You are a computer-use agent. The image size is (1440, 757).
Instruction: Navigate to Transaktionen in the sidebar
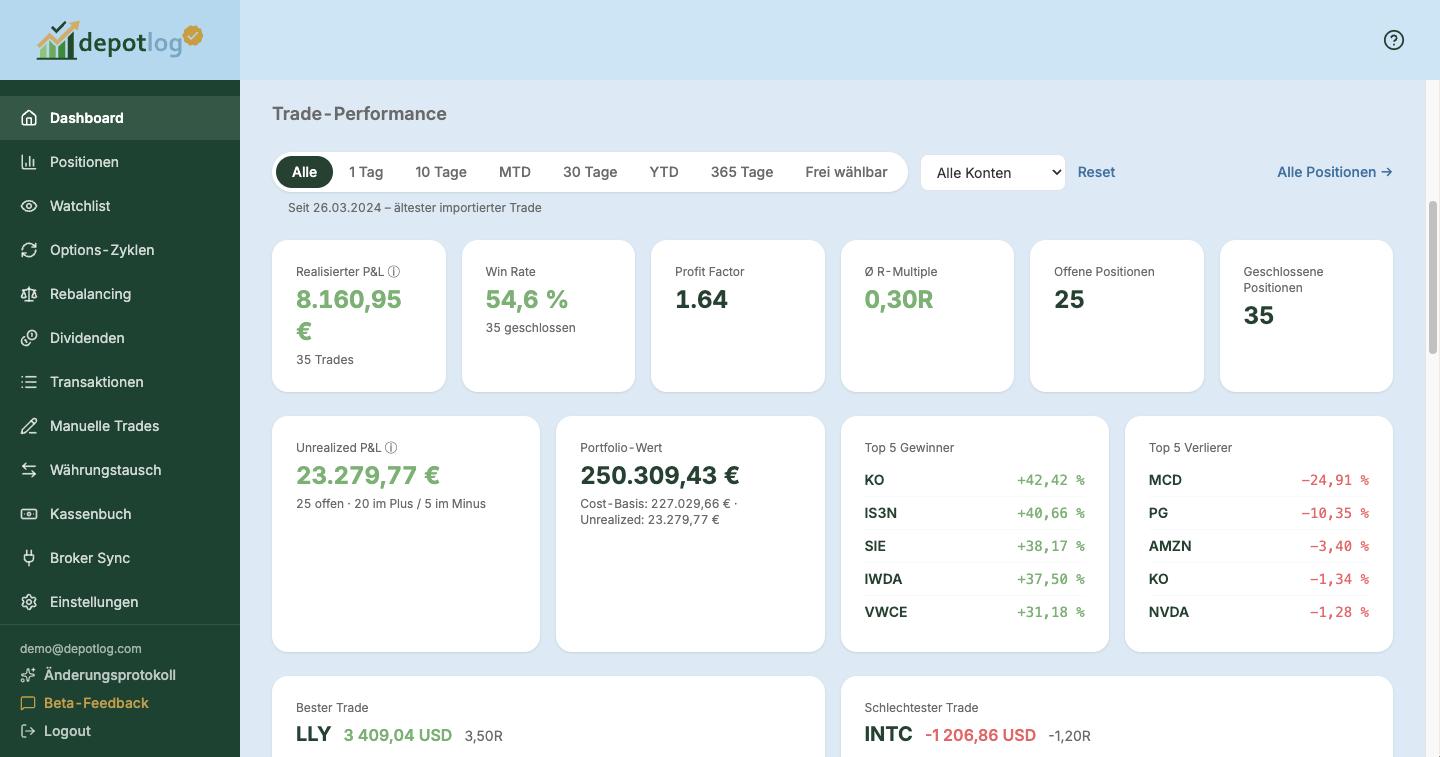(120, 382)
